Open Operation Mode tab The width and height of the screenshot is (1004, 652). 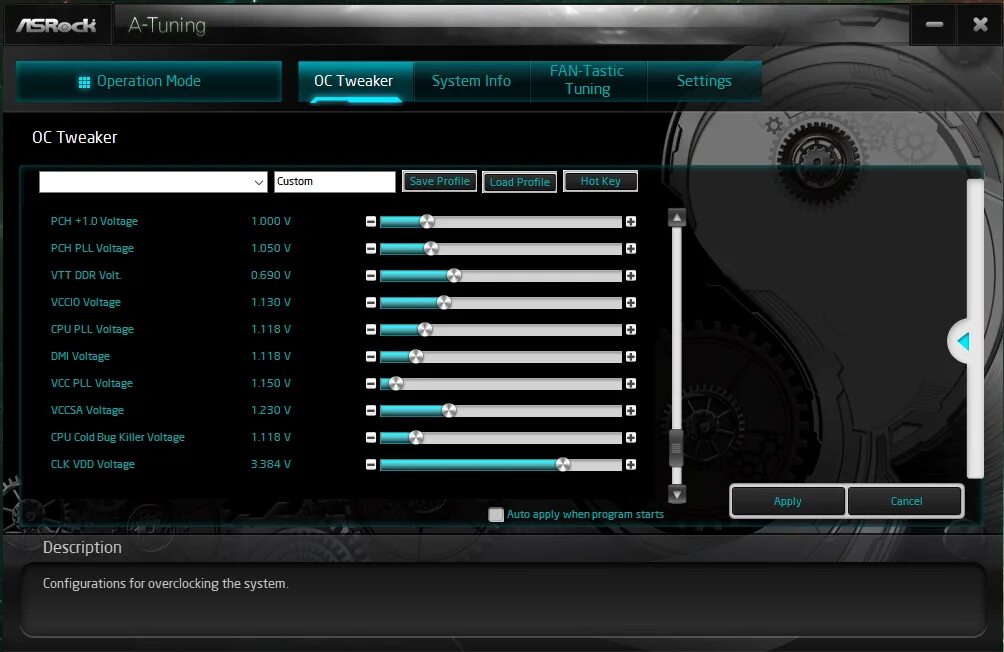(149, 81)
